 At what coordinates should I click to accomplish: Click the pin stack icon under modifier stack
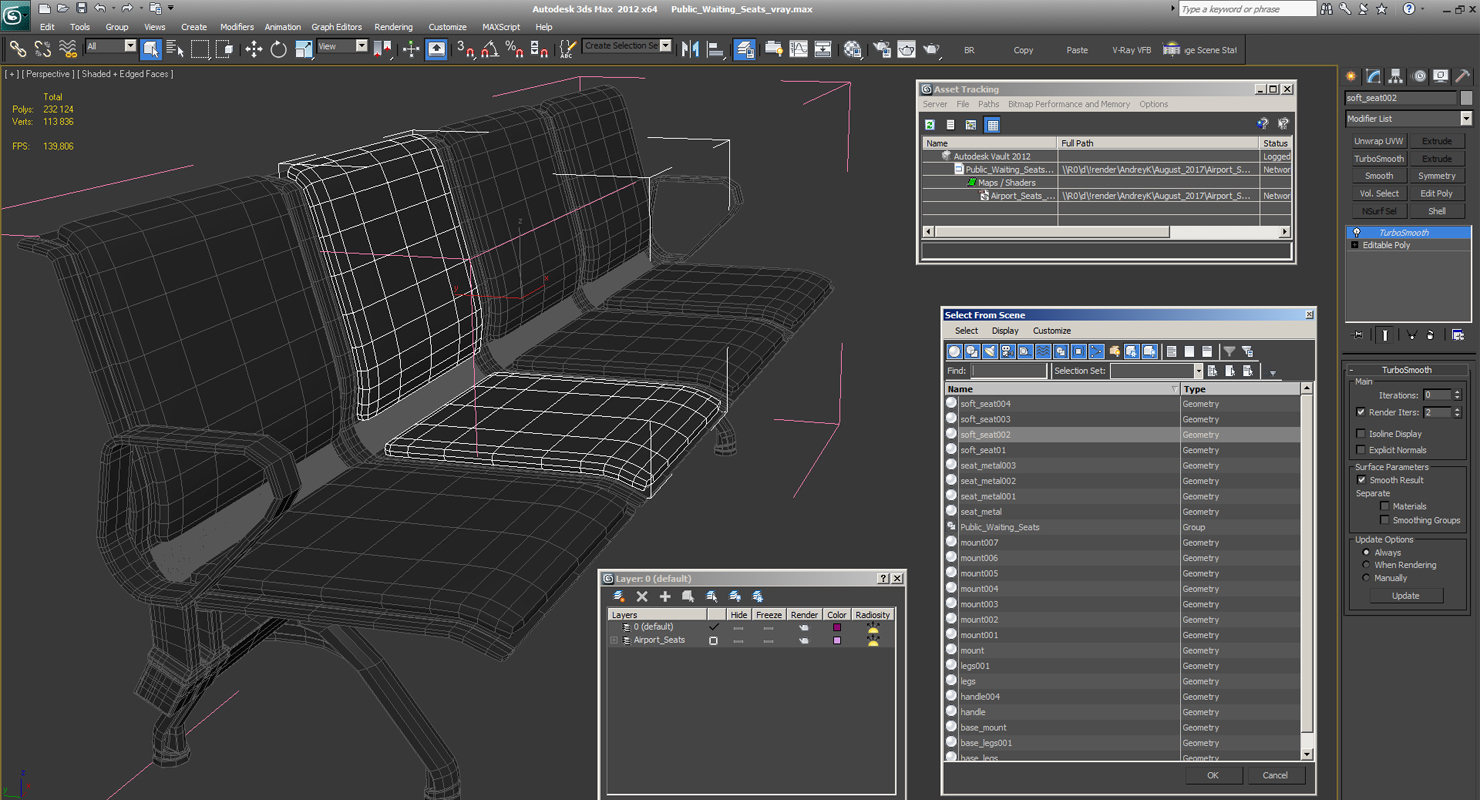tap(1357, 335)
